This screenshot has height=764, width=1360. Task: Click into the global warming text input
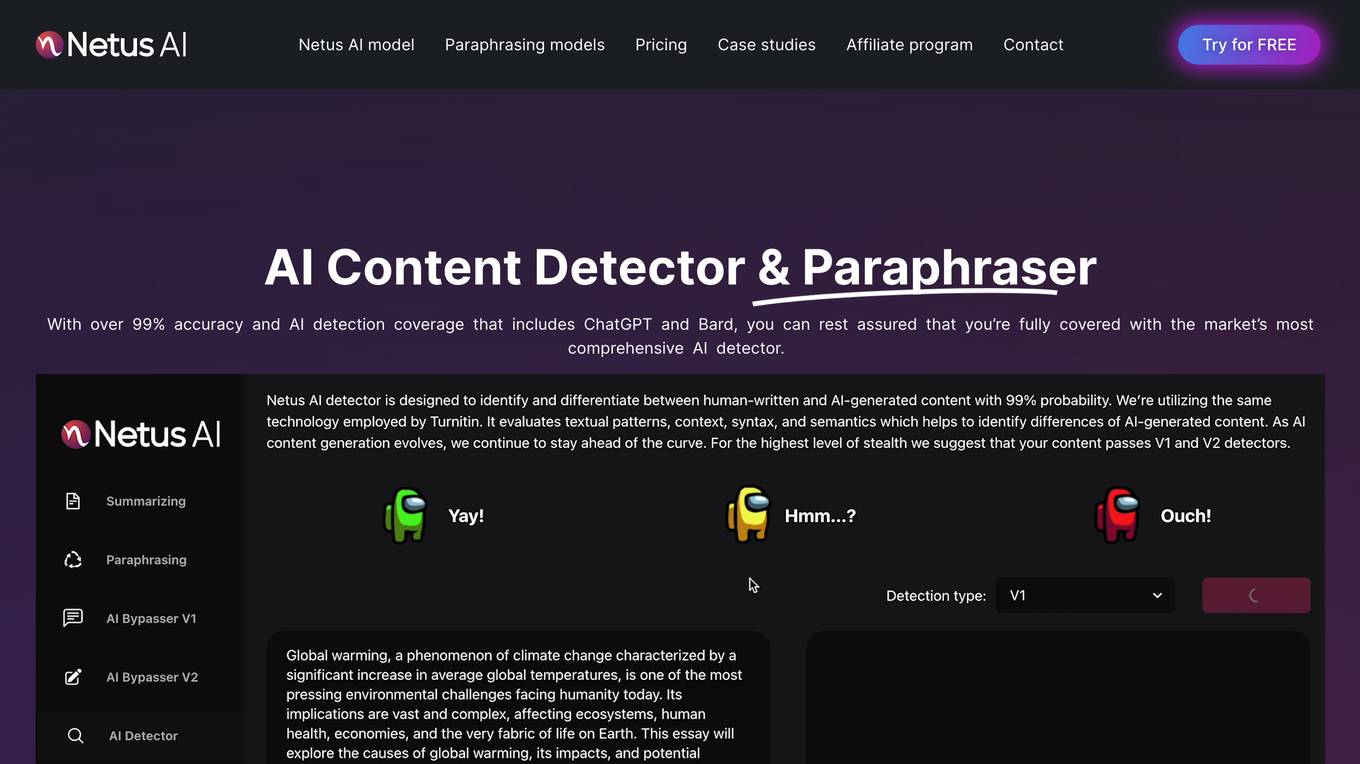(x=518, y=697)
